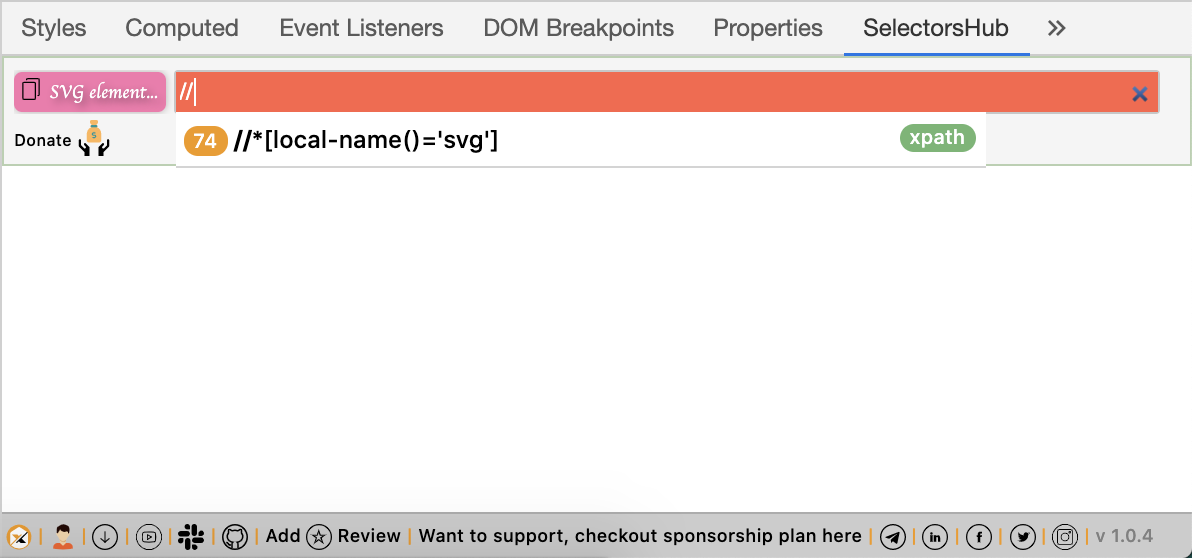
Task: Click the author avatar icon in footer
Action: pyautogui.click(x=62, y=537)
